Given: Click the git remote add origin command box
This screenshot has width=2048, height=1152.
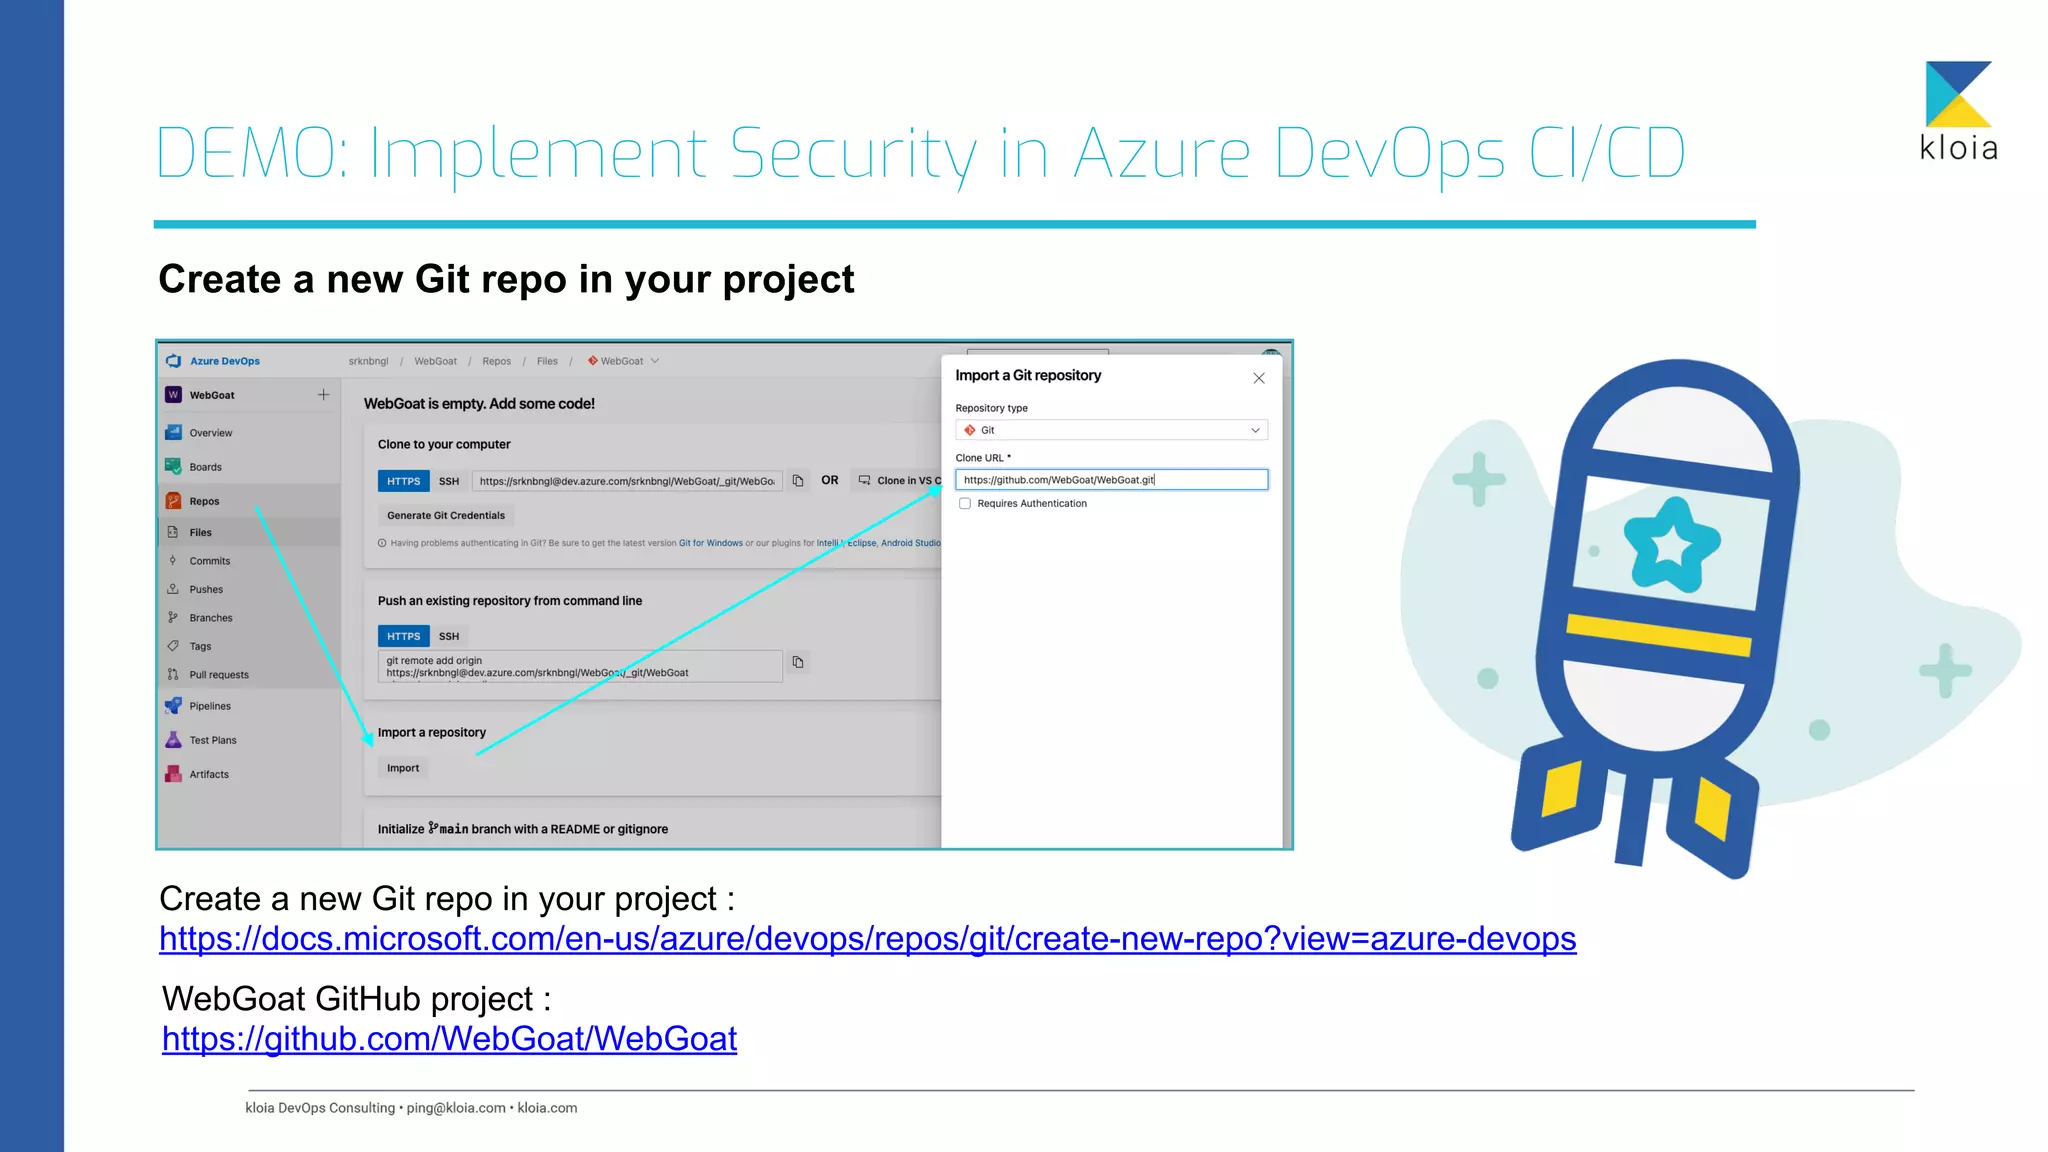Looking at the screenshot, I should (x=580, y=666).
